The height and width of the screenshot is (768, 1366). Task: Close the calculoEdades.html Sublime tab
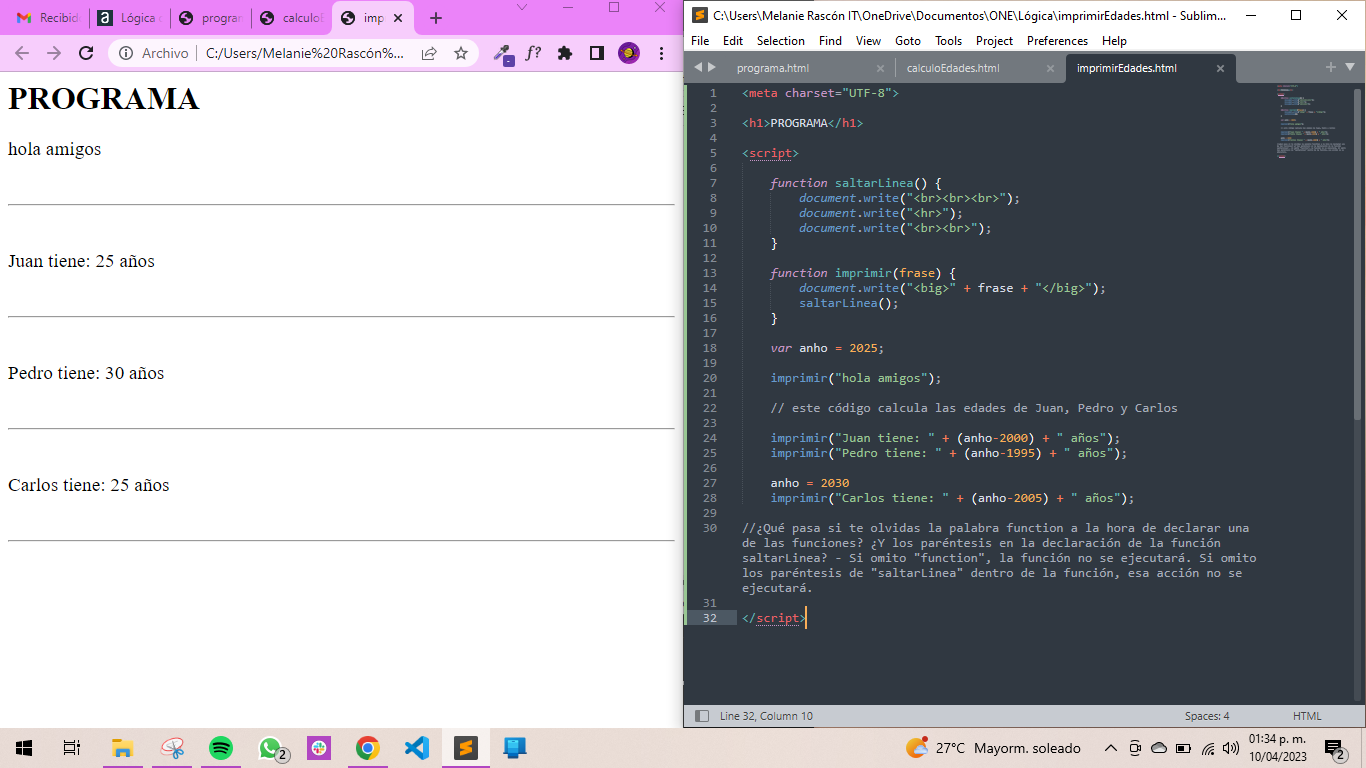[1050, 68]
